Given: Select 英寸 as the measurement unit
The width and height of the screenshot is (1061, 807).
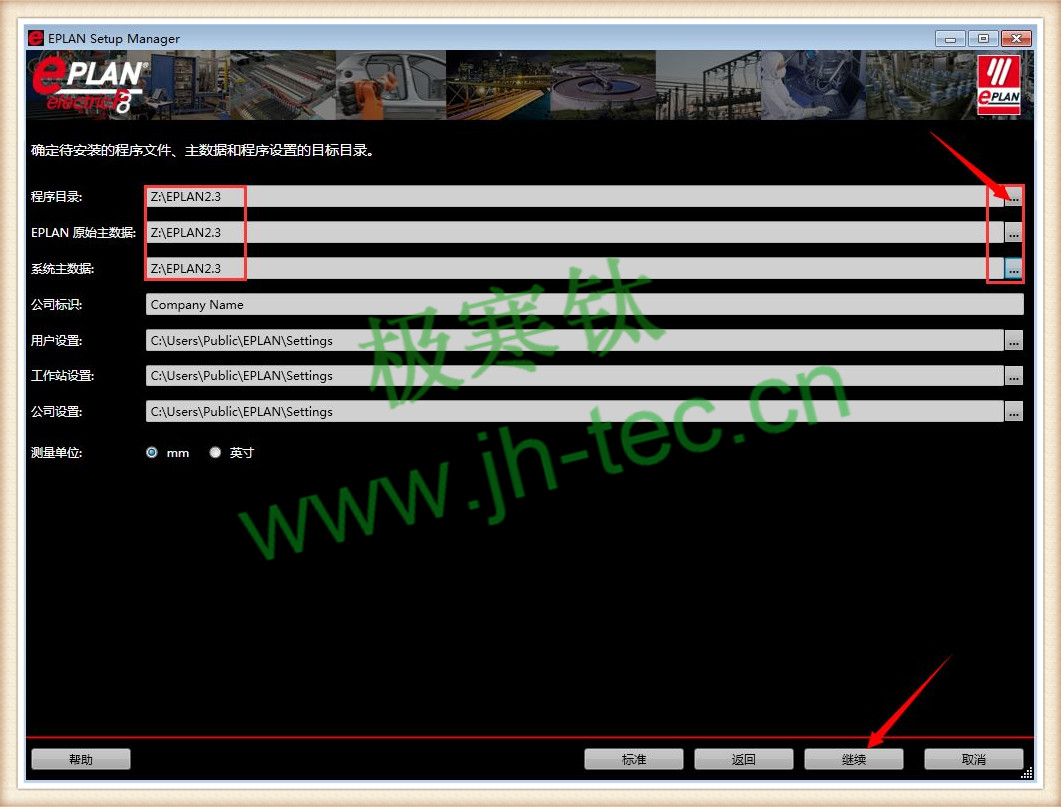Looking at the screenshot, I should pyautogui.click(x=215, y=453).
